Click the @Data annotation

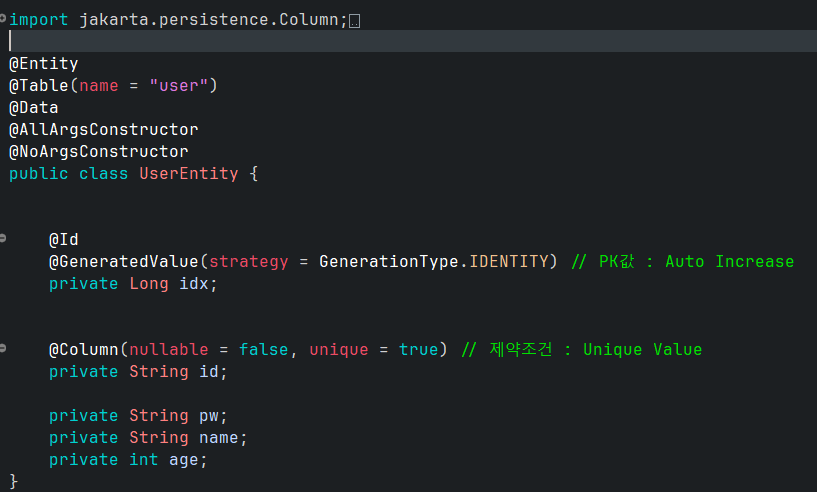[34, 108]
